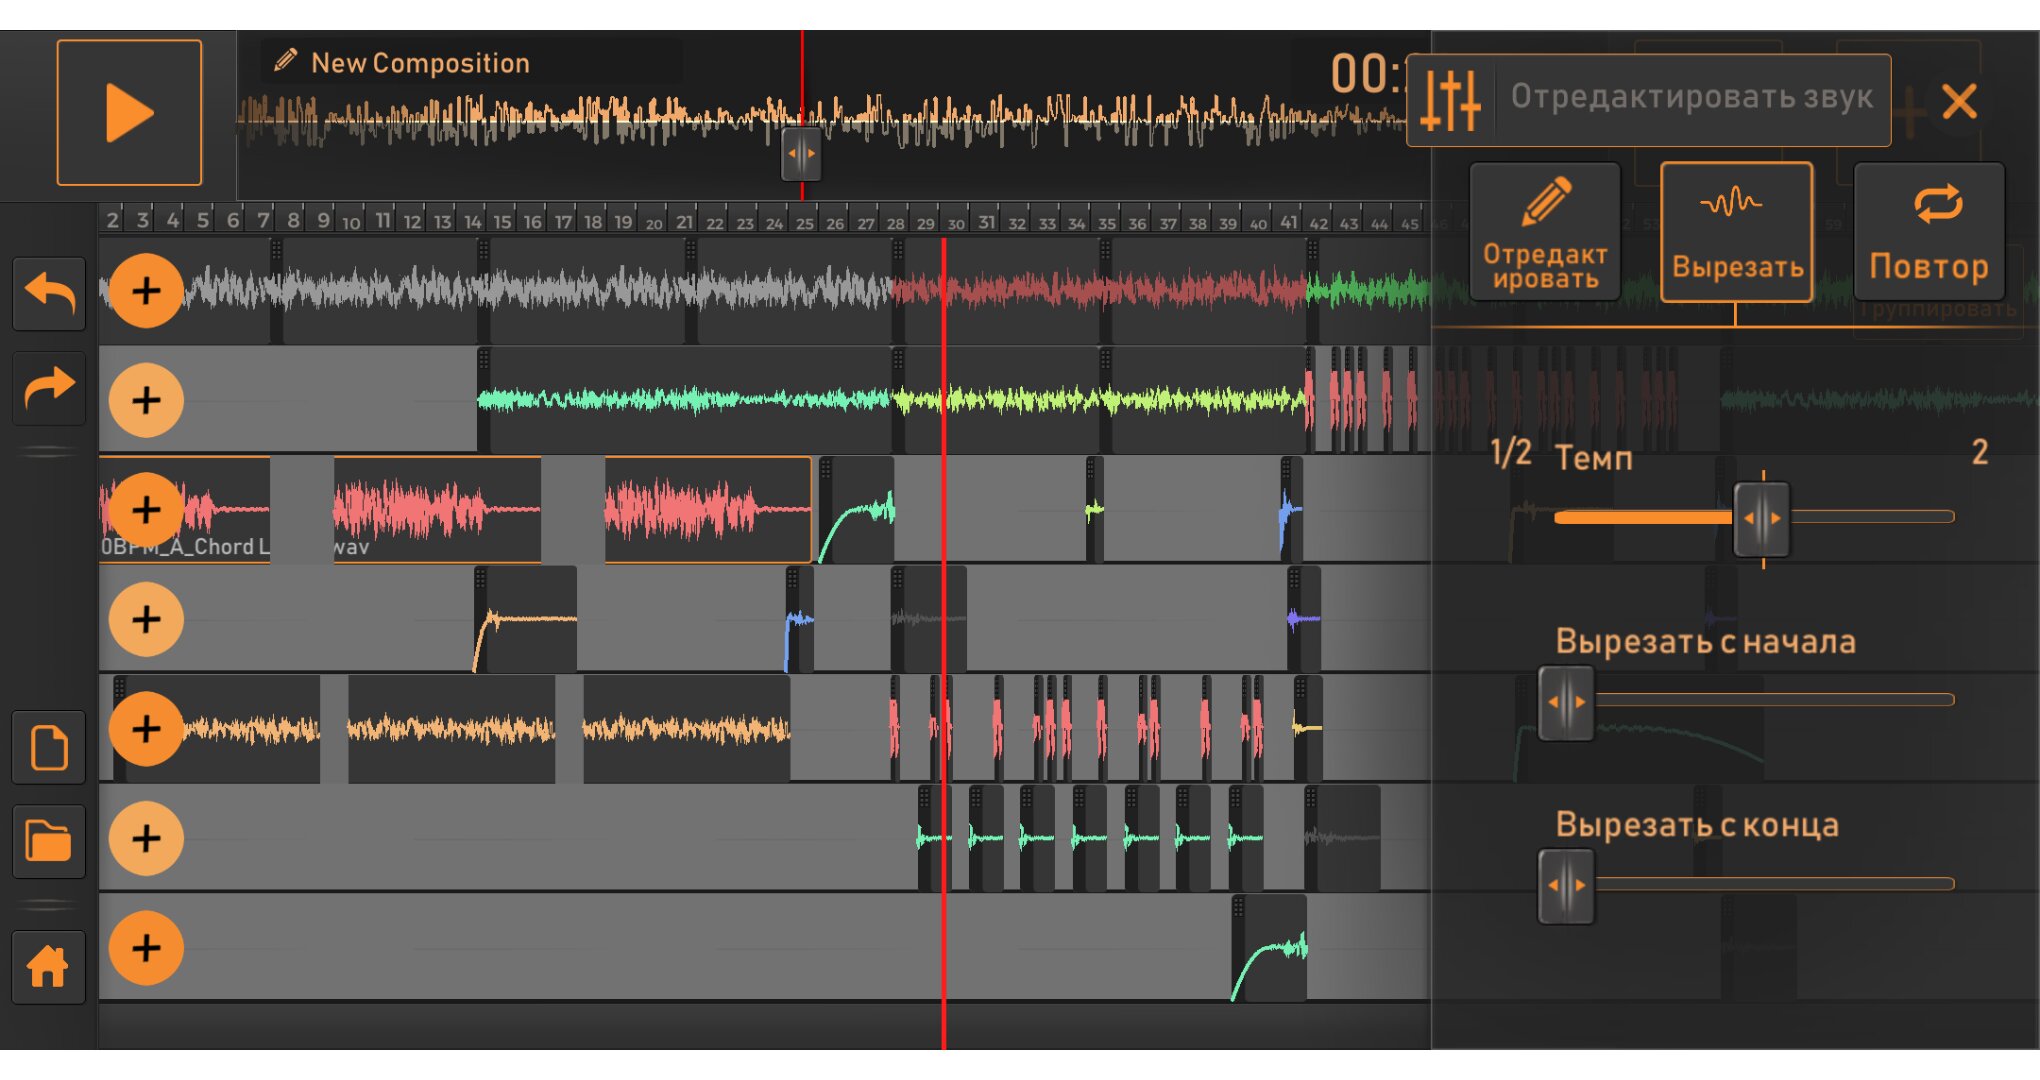
Task: Add a sample to the first track
Action: pos(146,291)
